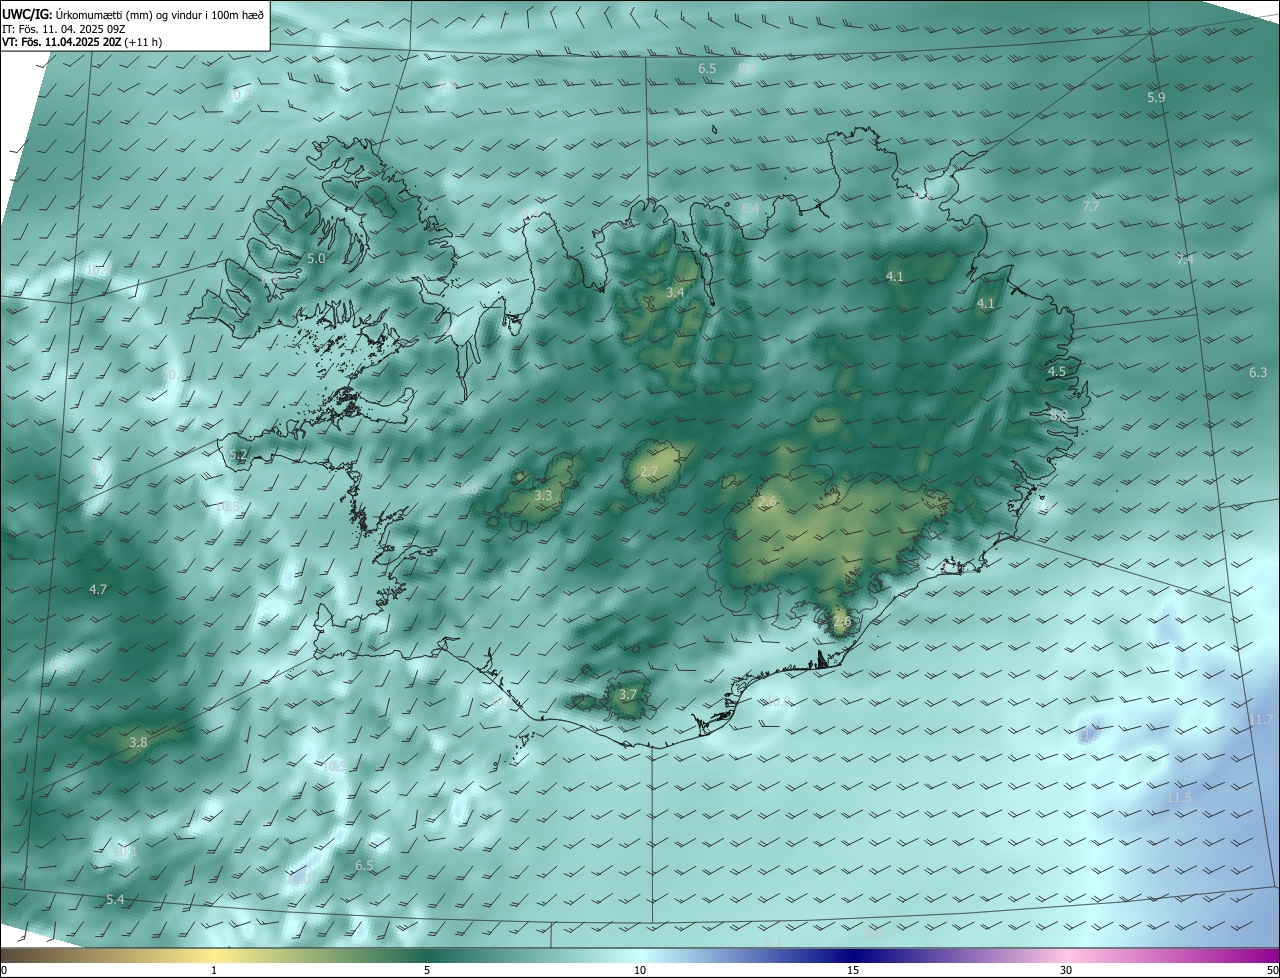Click the 1 tick label on the color scale

tap(214, 970)
